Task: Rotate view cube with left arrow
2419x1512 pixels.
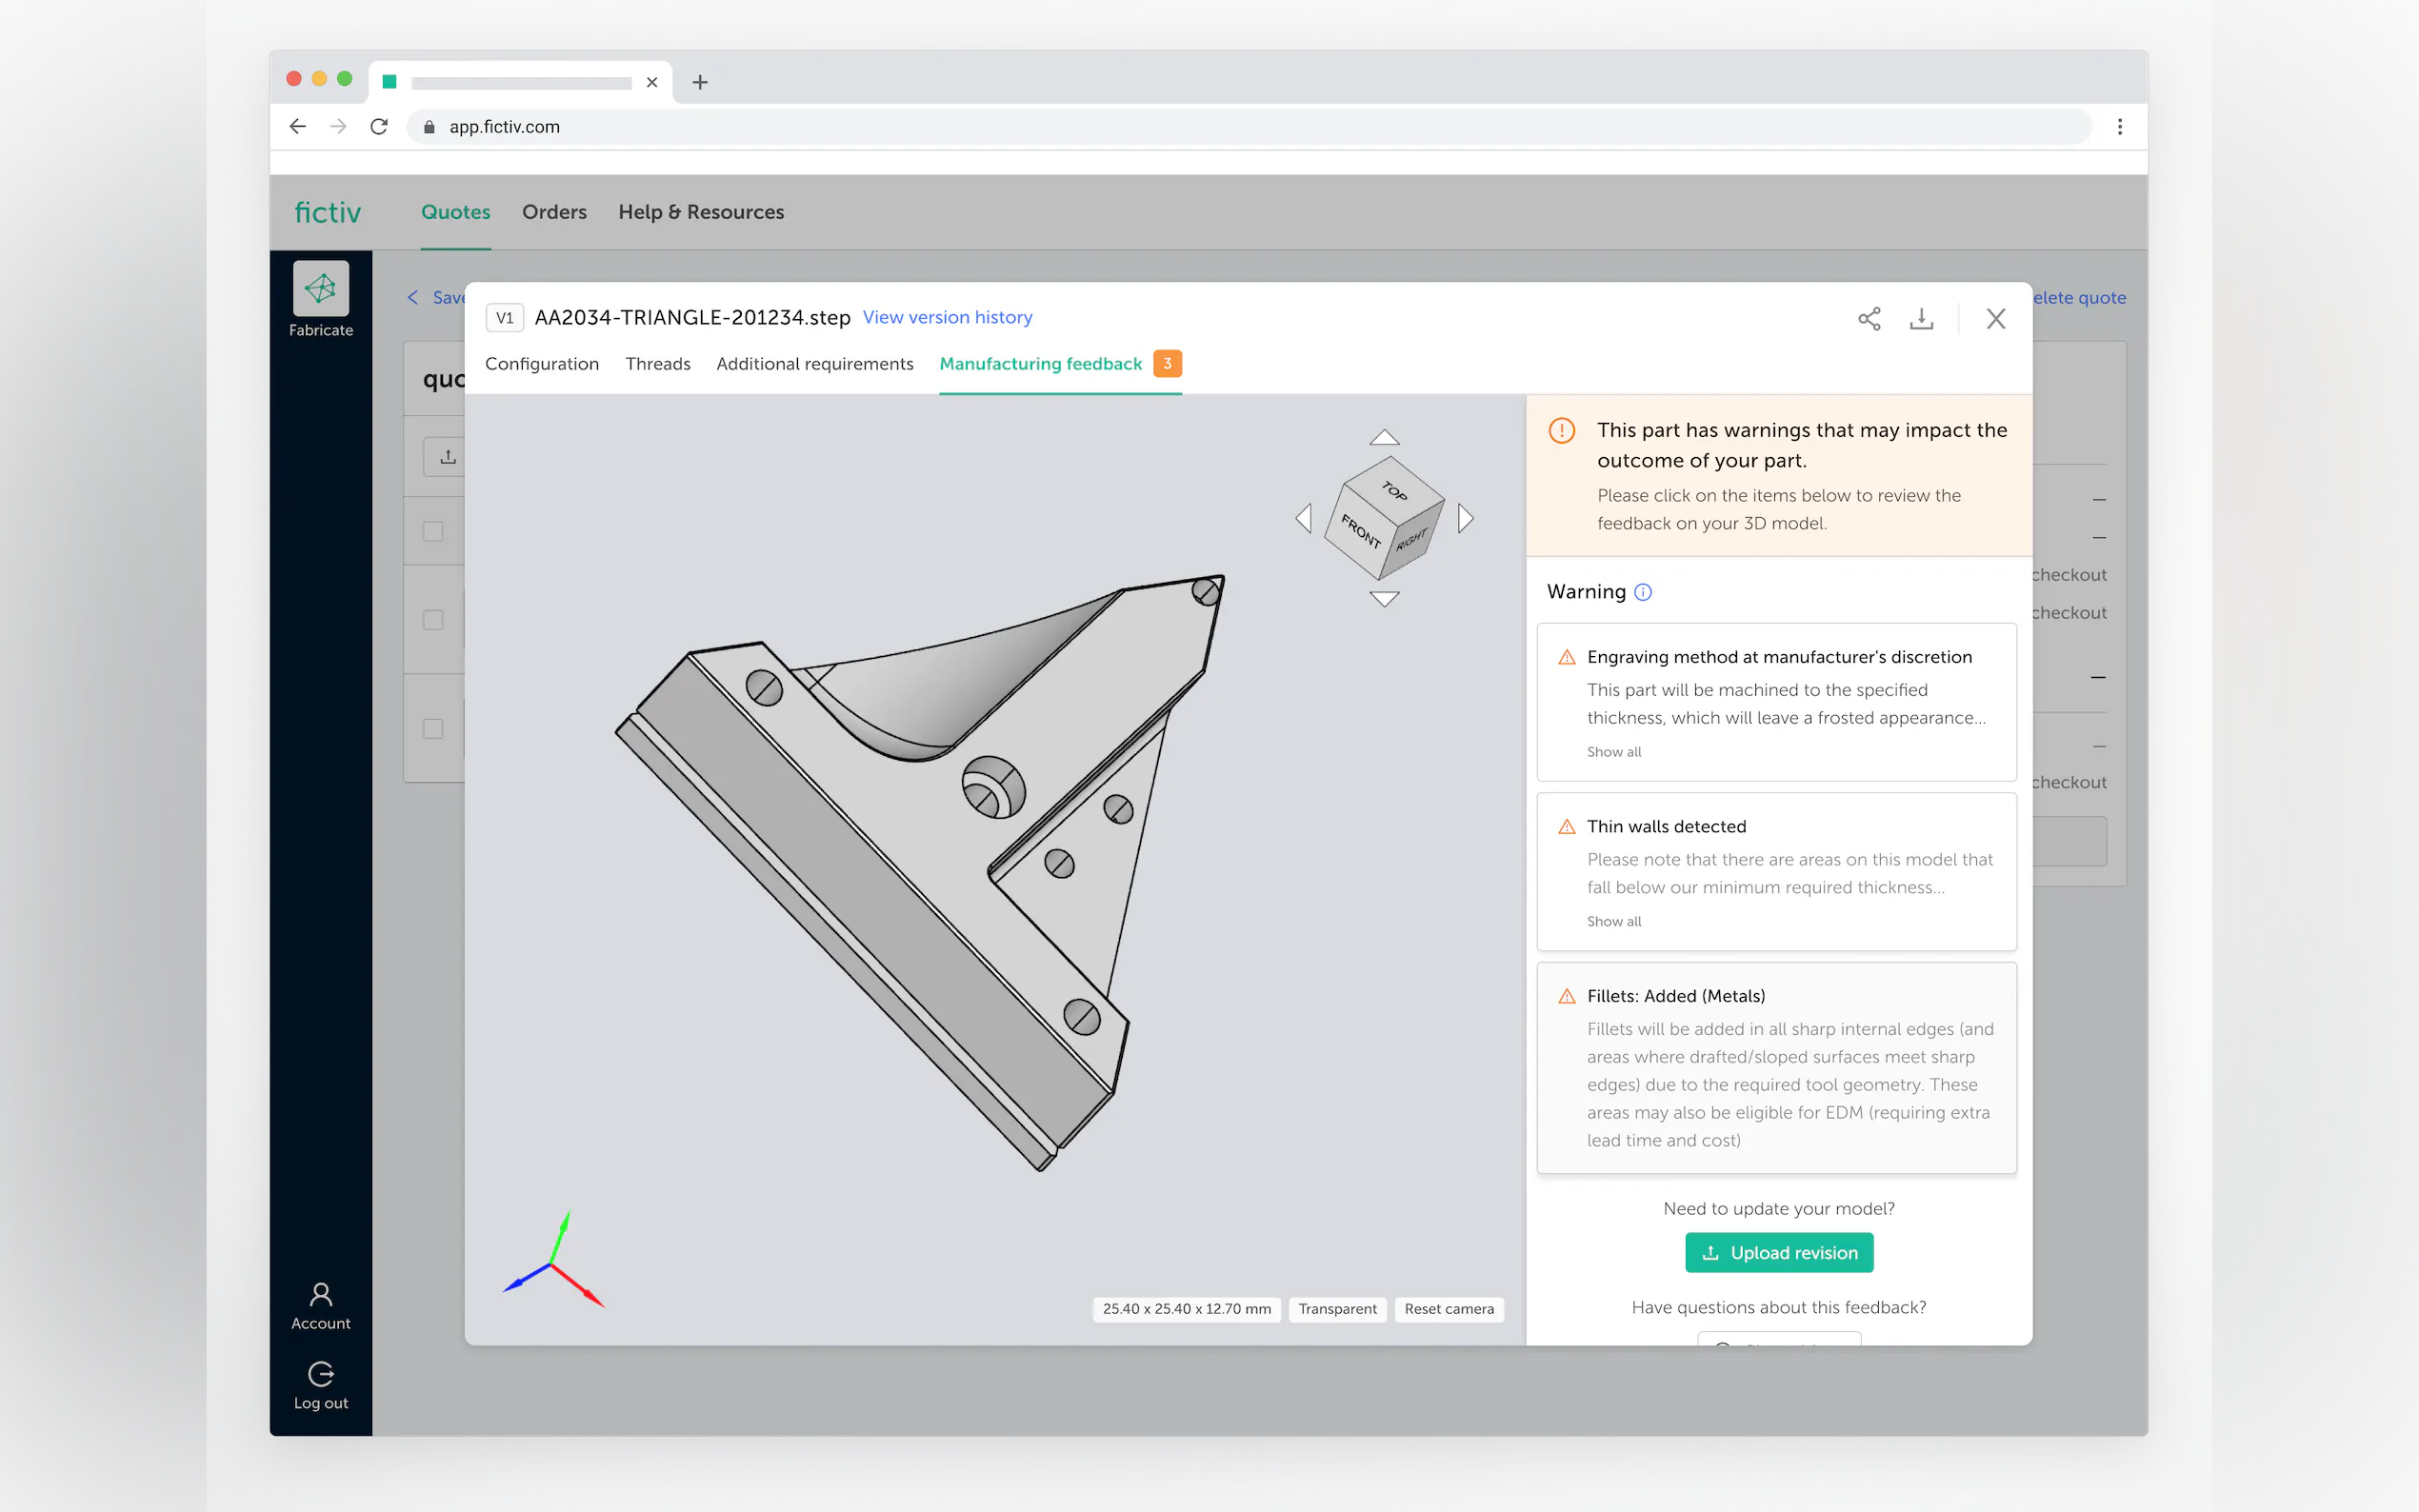Action: (1303, 518)
